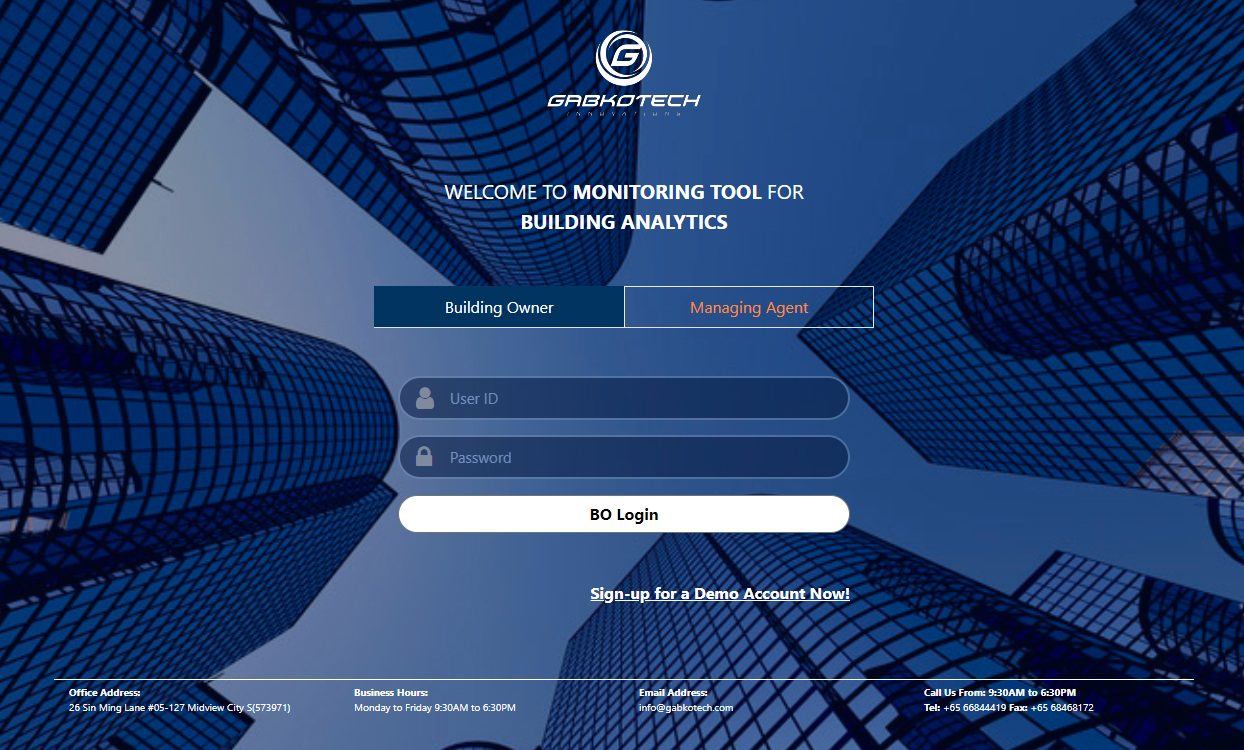Click the Monday to Friday hours text

(434, 707)
